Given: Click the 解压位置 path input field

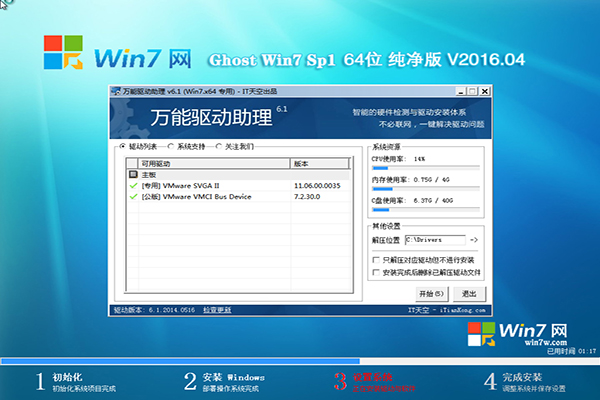Looking at the screenshot, I should click(x=435, y=240).
